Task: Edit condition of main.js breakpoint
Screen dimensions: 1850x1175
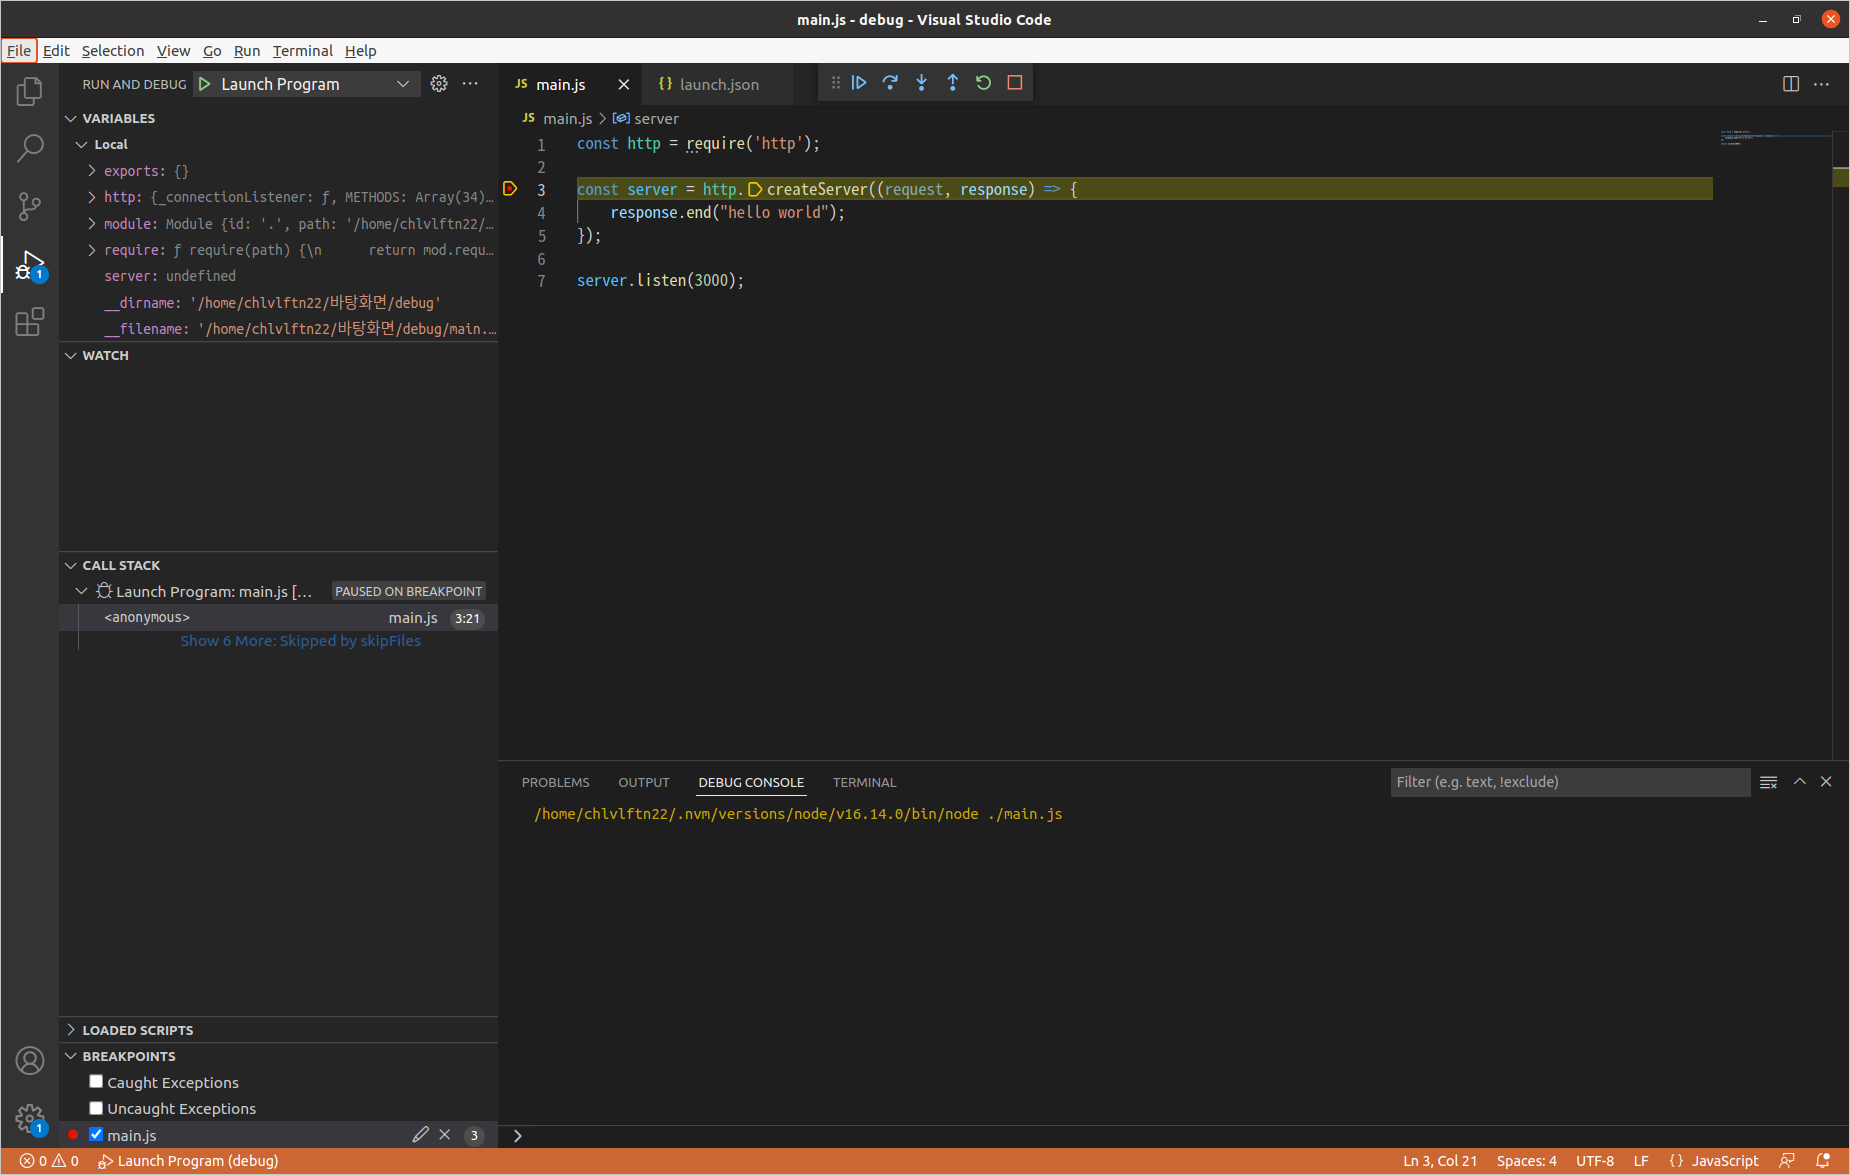Action: (420, 1135)
